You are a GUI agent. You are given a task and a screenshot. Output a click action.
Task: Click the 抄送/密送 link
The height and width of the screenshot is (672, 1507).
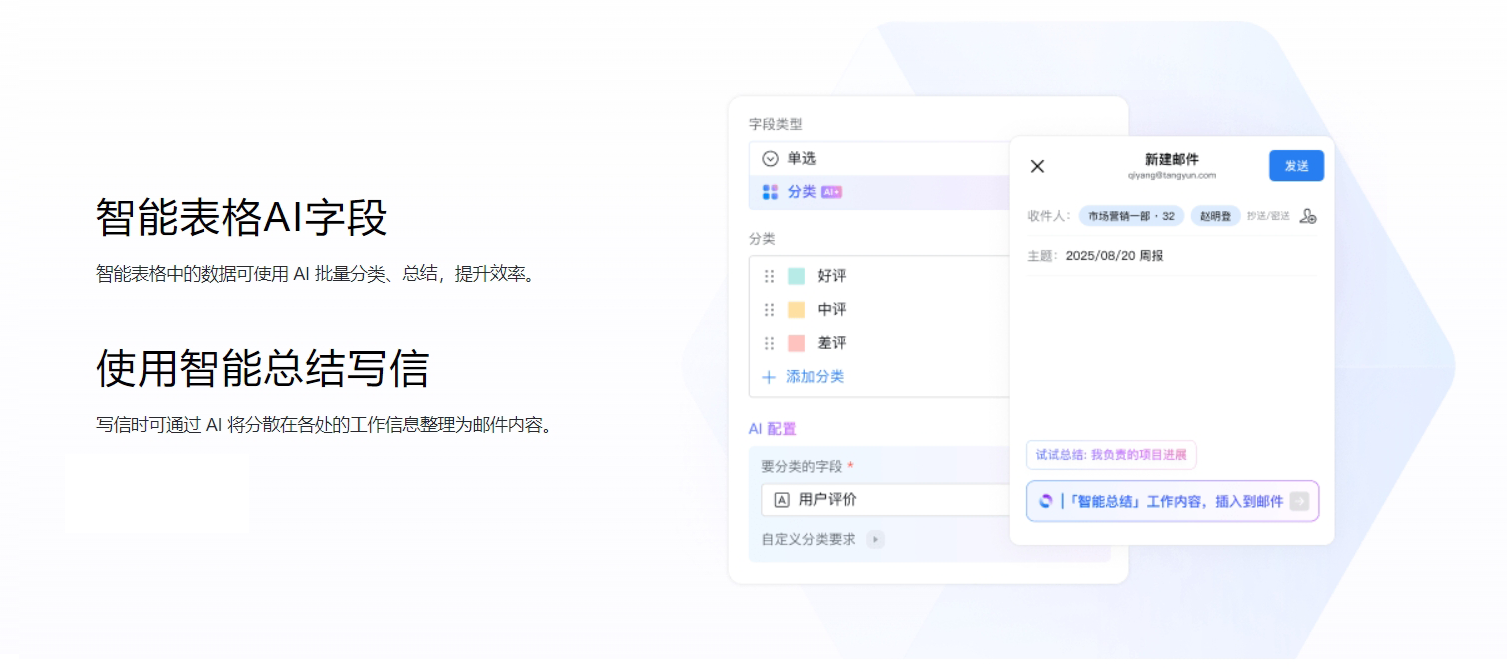click(1268, 216)
